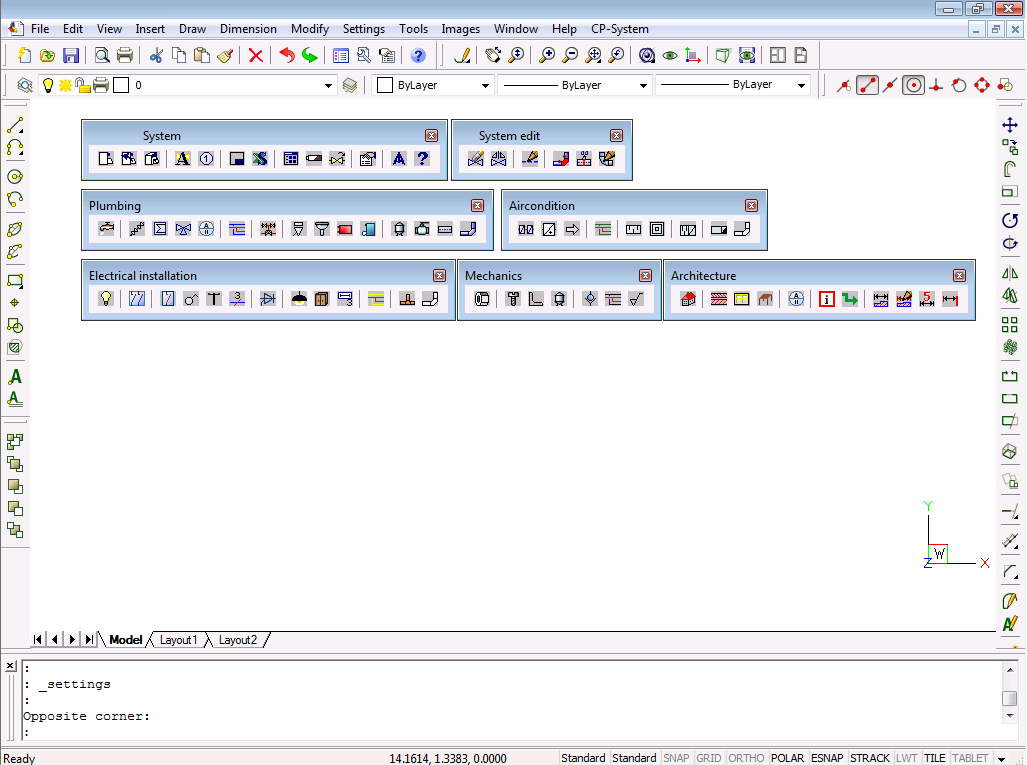This screenshot has height=765, width=1027.
Task: Open the status bar options arrow
Action: [x=1001, y=758]
